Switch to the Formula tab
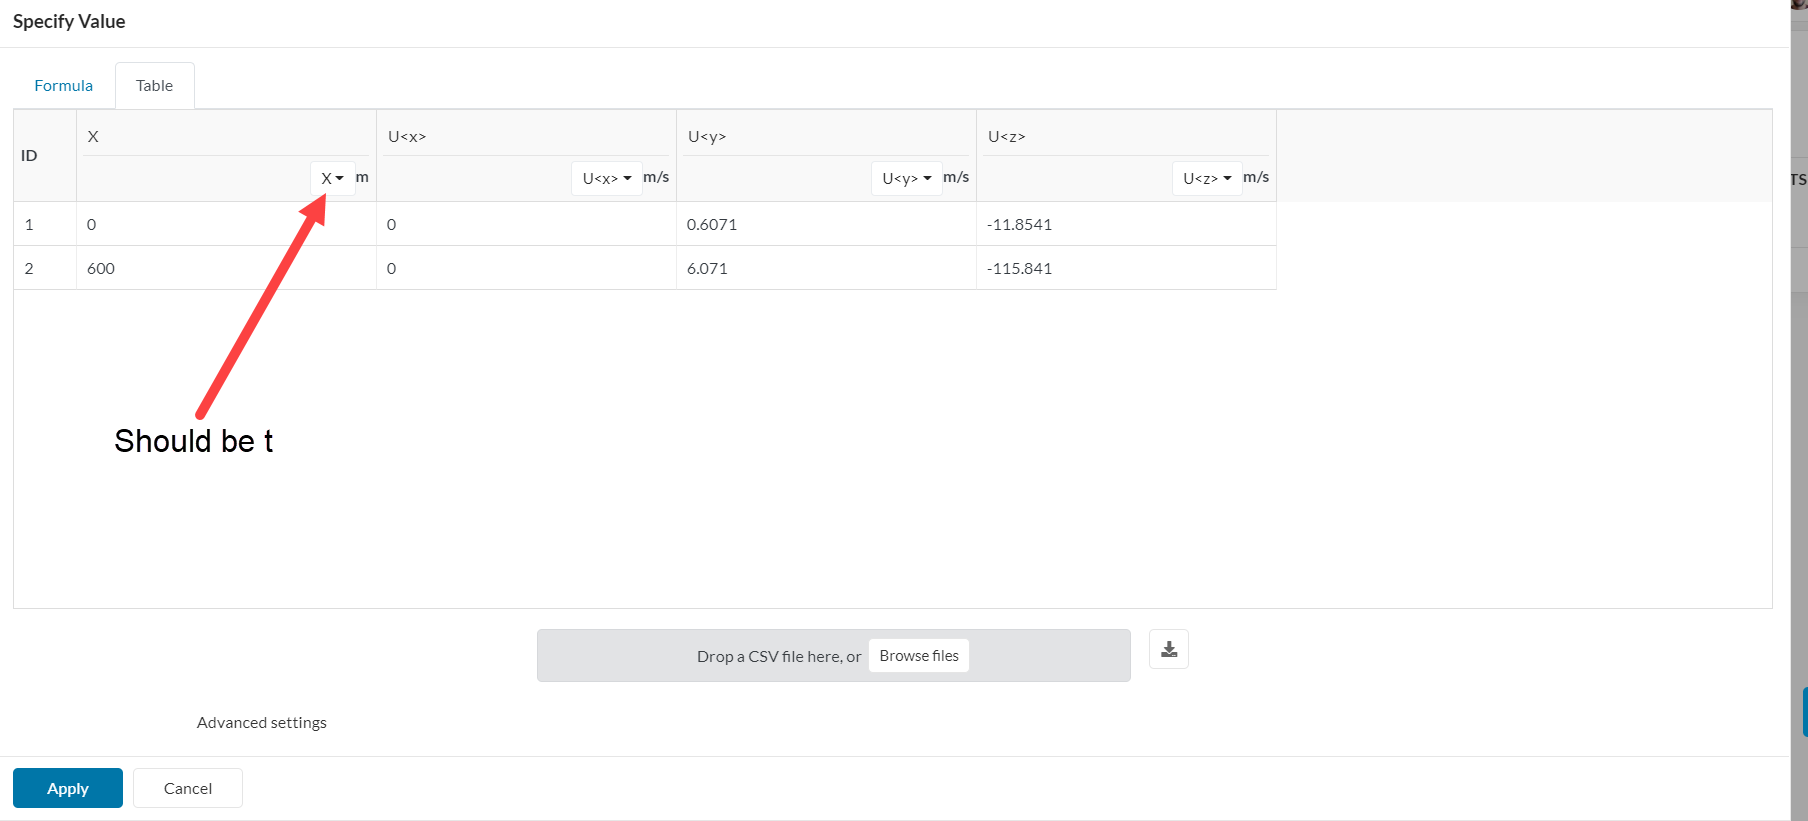Screen dimensions: 1808x821 pos(63,86)
